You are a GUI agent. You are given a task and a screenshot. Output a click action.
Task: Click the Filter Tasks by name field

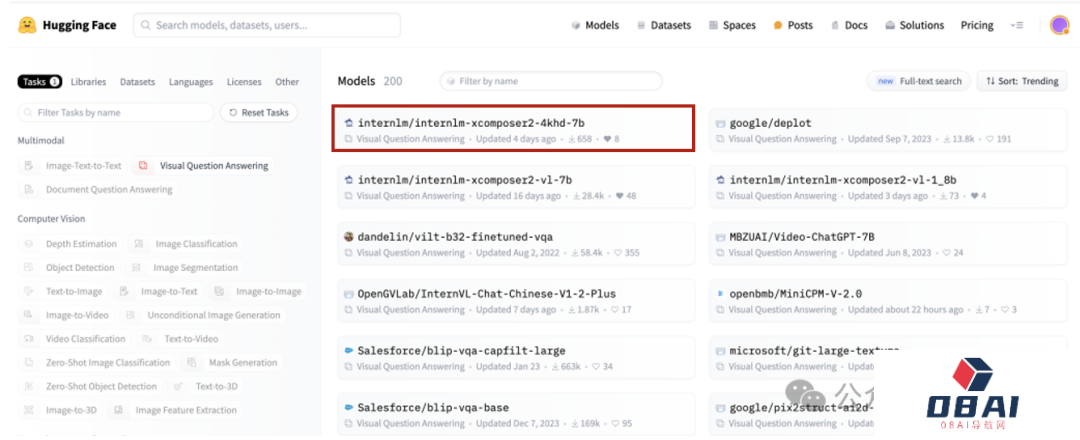coord(116,113)
